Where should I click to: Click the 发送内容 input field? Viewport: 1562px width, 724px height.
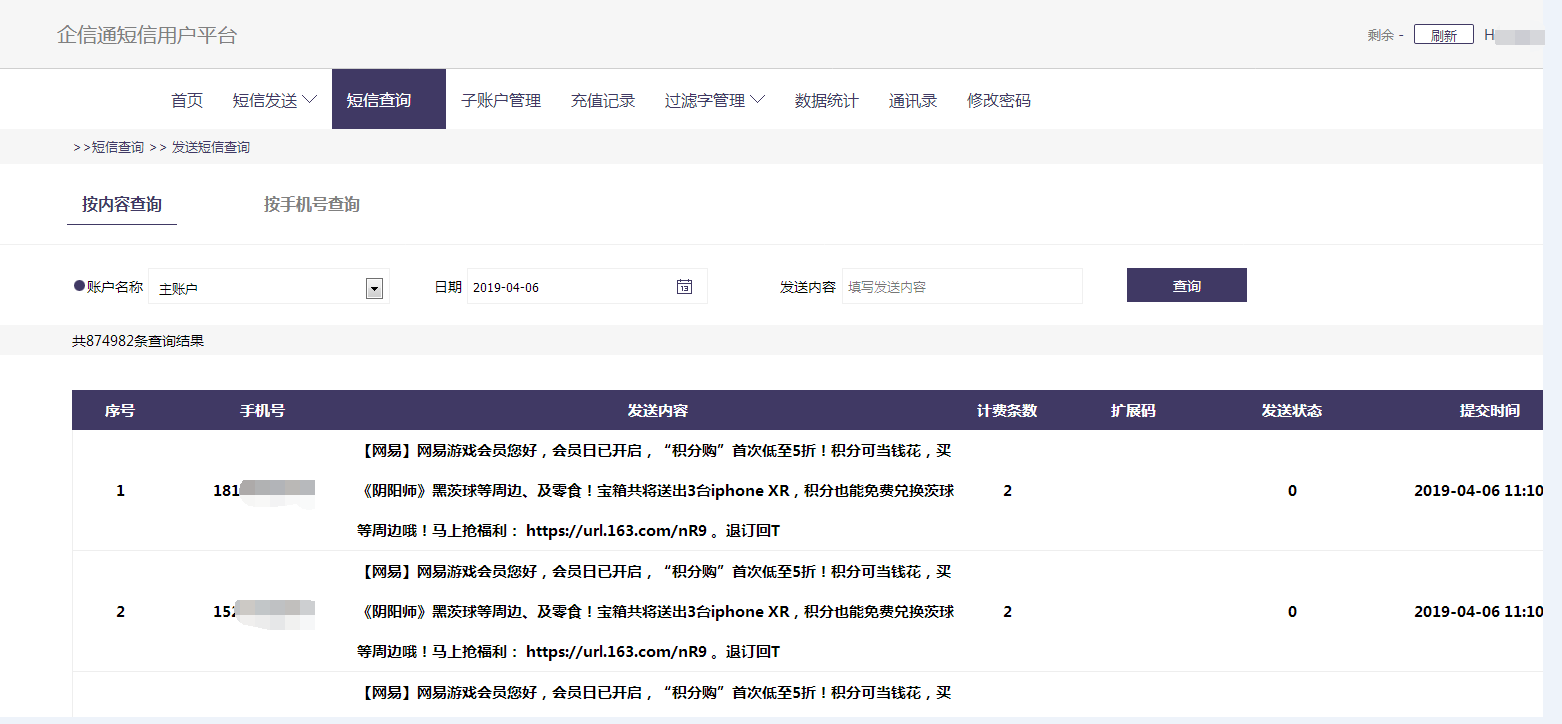[961, 287]
